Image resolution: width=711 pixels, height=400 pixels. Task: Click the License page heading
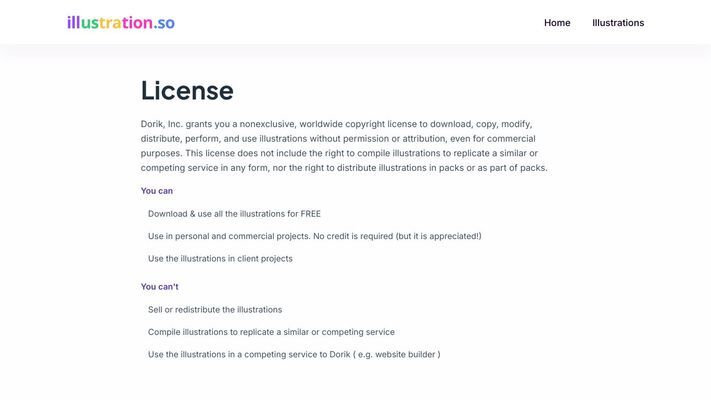tap(187, 91)
